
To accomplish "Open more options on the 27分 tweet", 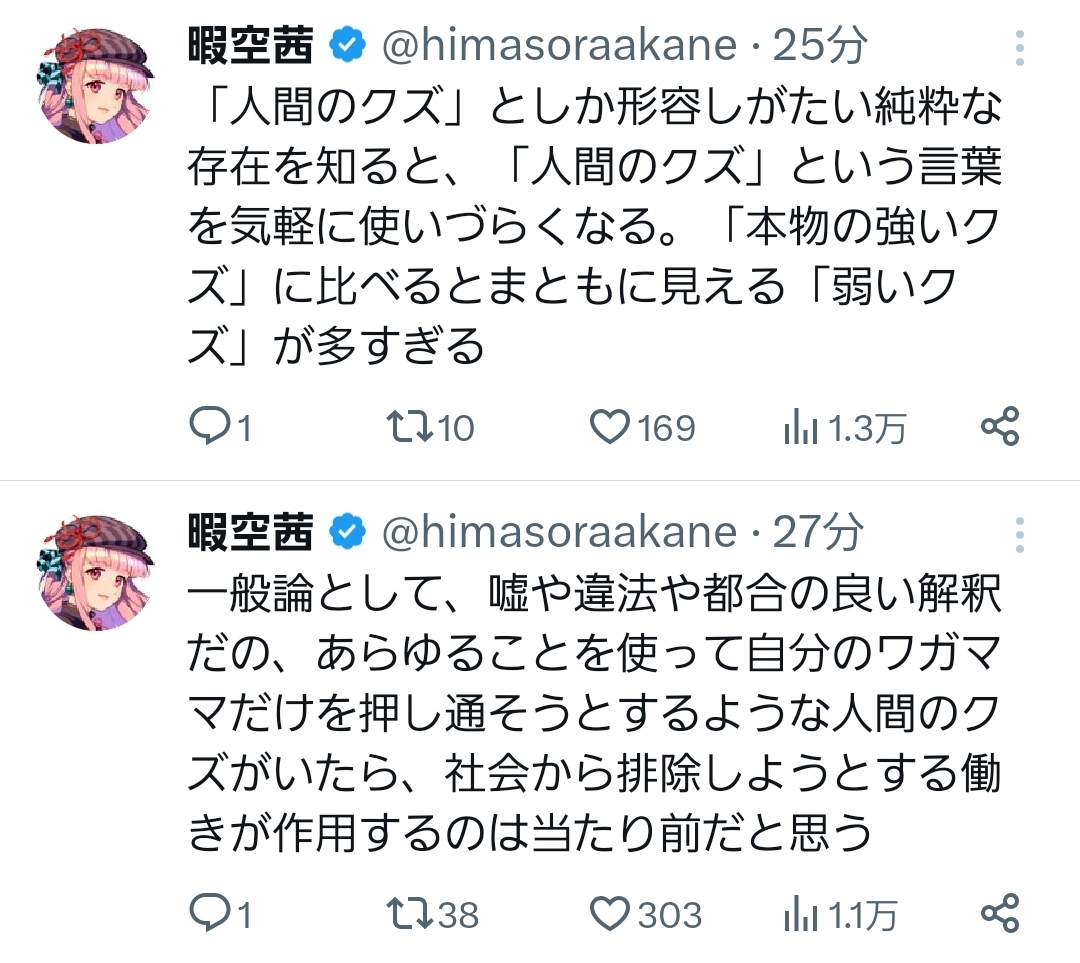I will [x=1019, y=534].
